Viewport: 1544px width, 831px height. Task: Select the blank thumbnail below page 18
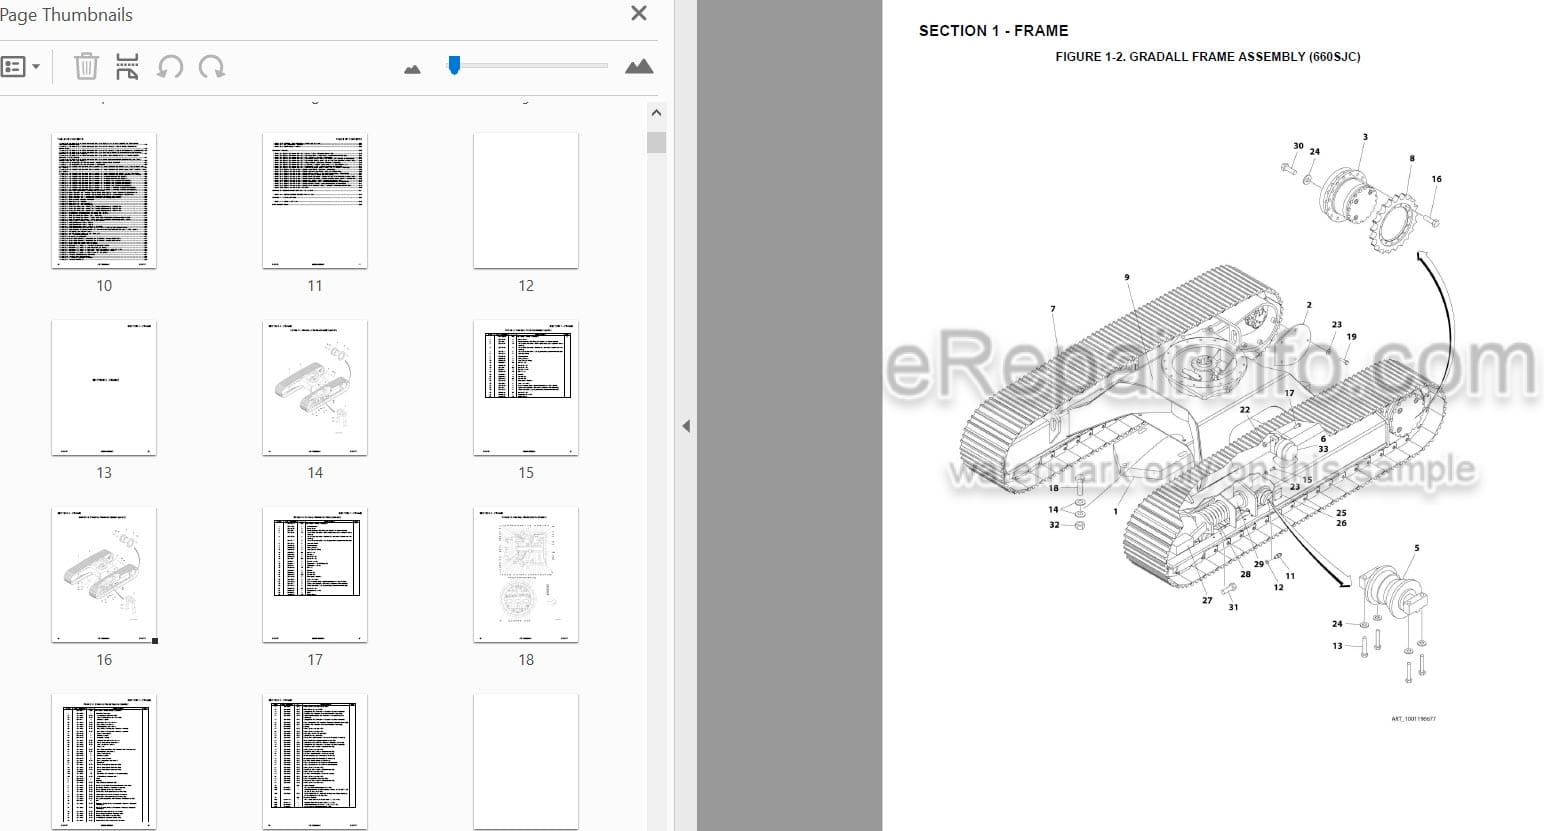pos(526,762)
